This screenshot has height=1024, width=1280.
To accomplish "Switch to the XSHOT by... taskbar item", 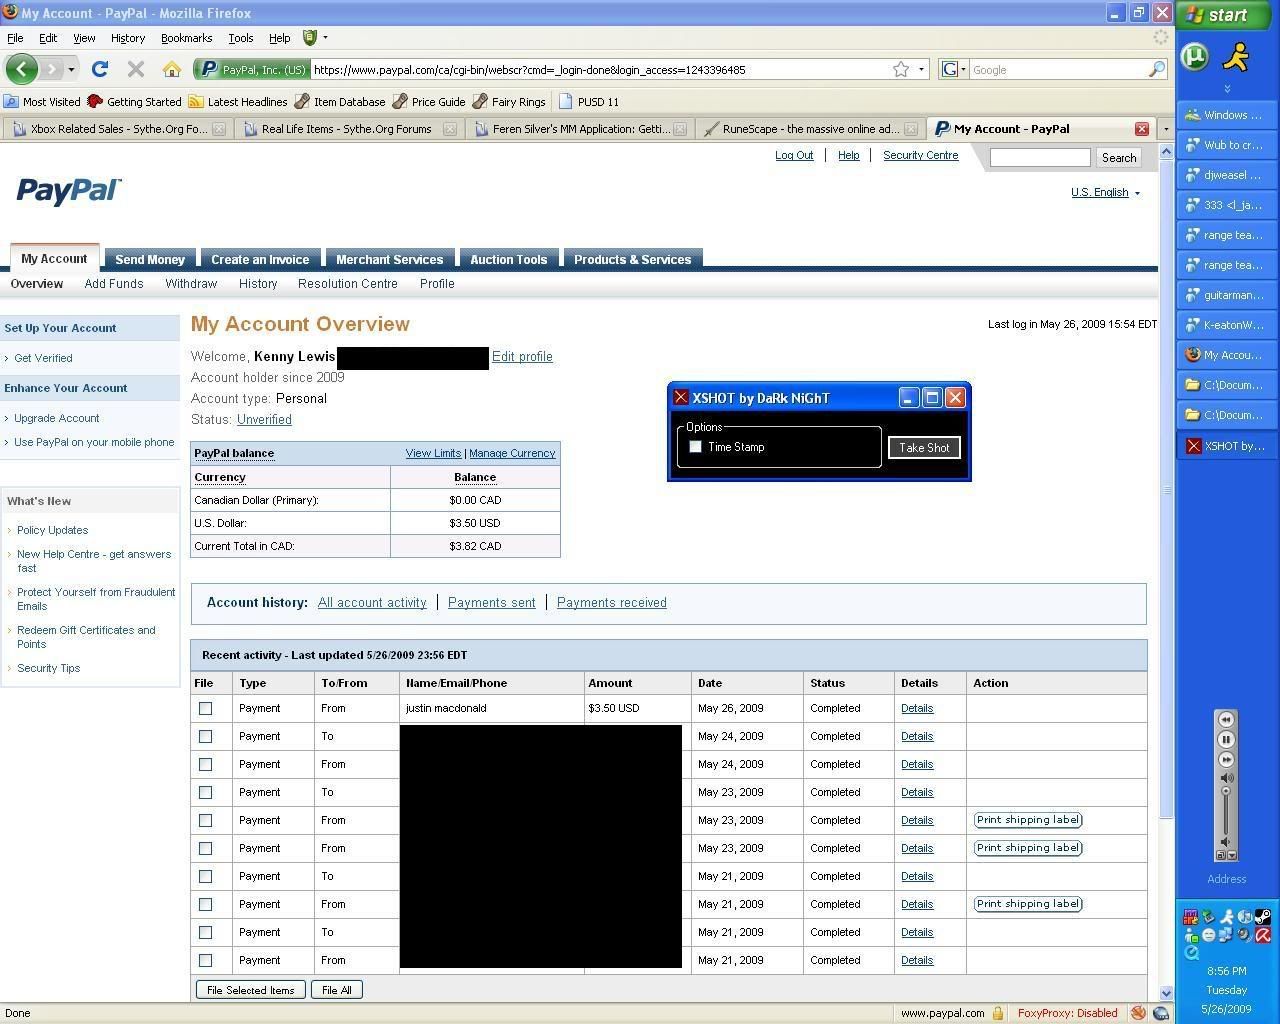I will click(1227, 446).
